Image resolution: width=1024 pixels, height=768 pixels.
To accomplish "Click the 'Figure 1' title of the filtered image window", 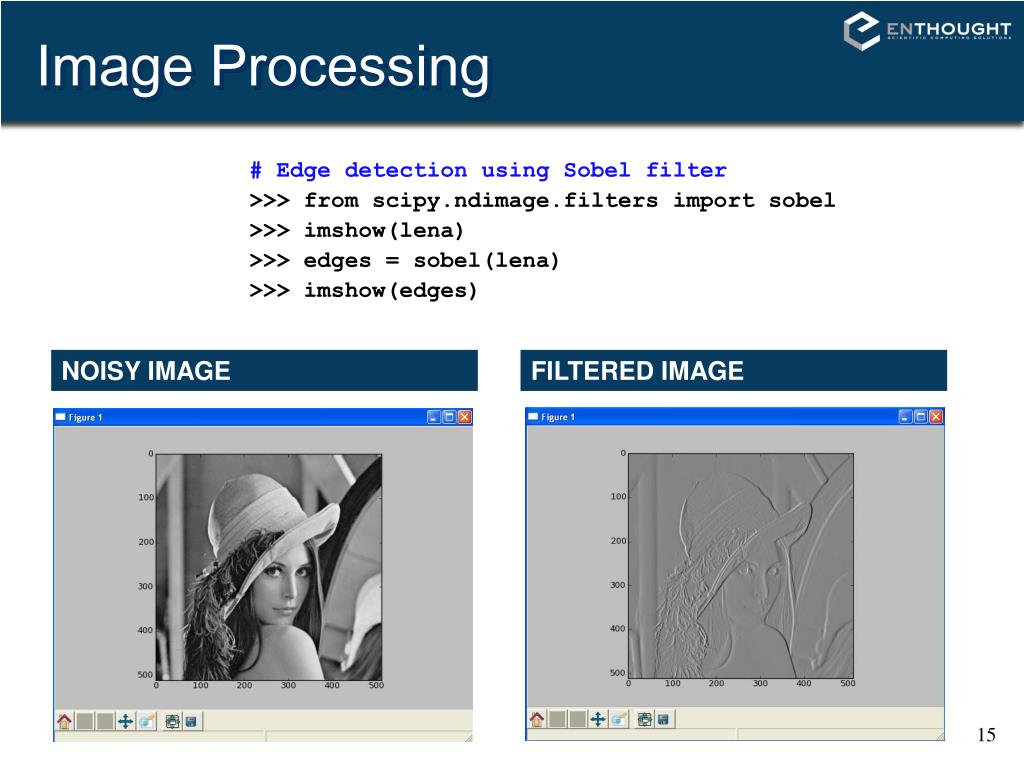I will tap(558, 417).
